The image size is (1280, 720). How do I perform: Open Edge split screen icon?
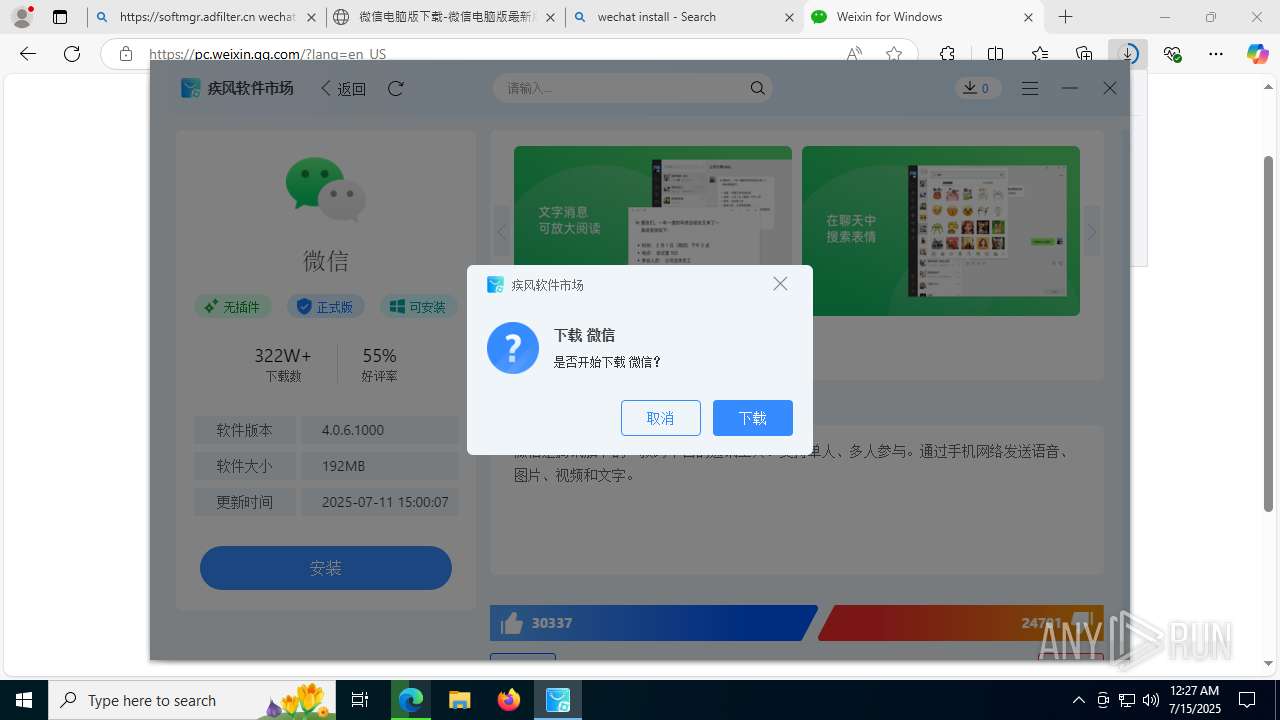[x=995, y=54]
